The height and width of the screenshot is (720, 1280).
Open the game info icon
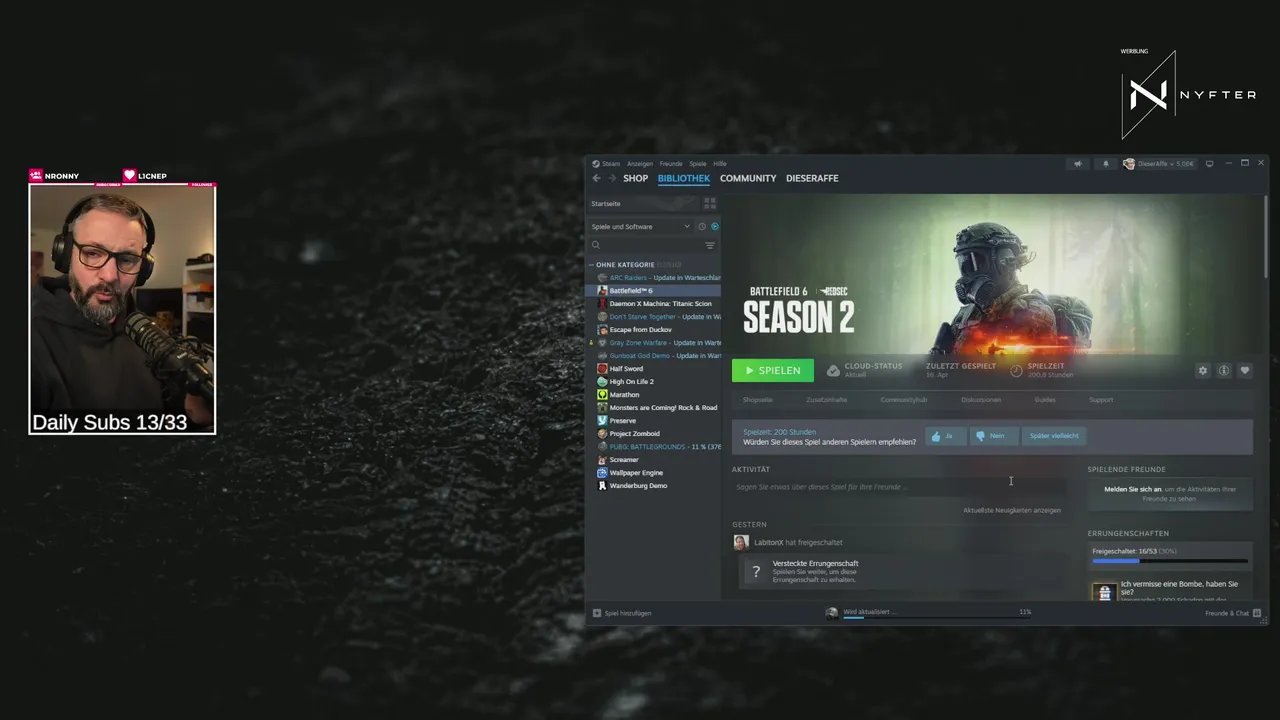(x=1223, y=370)
